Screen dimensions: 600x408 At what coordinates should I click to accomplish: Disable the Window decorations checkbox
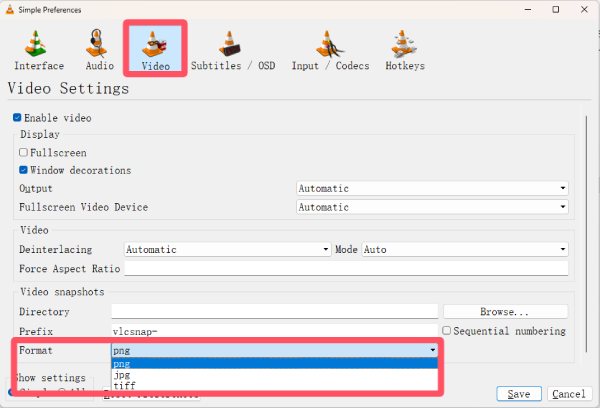[24, 170]
